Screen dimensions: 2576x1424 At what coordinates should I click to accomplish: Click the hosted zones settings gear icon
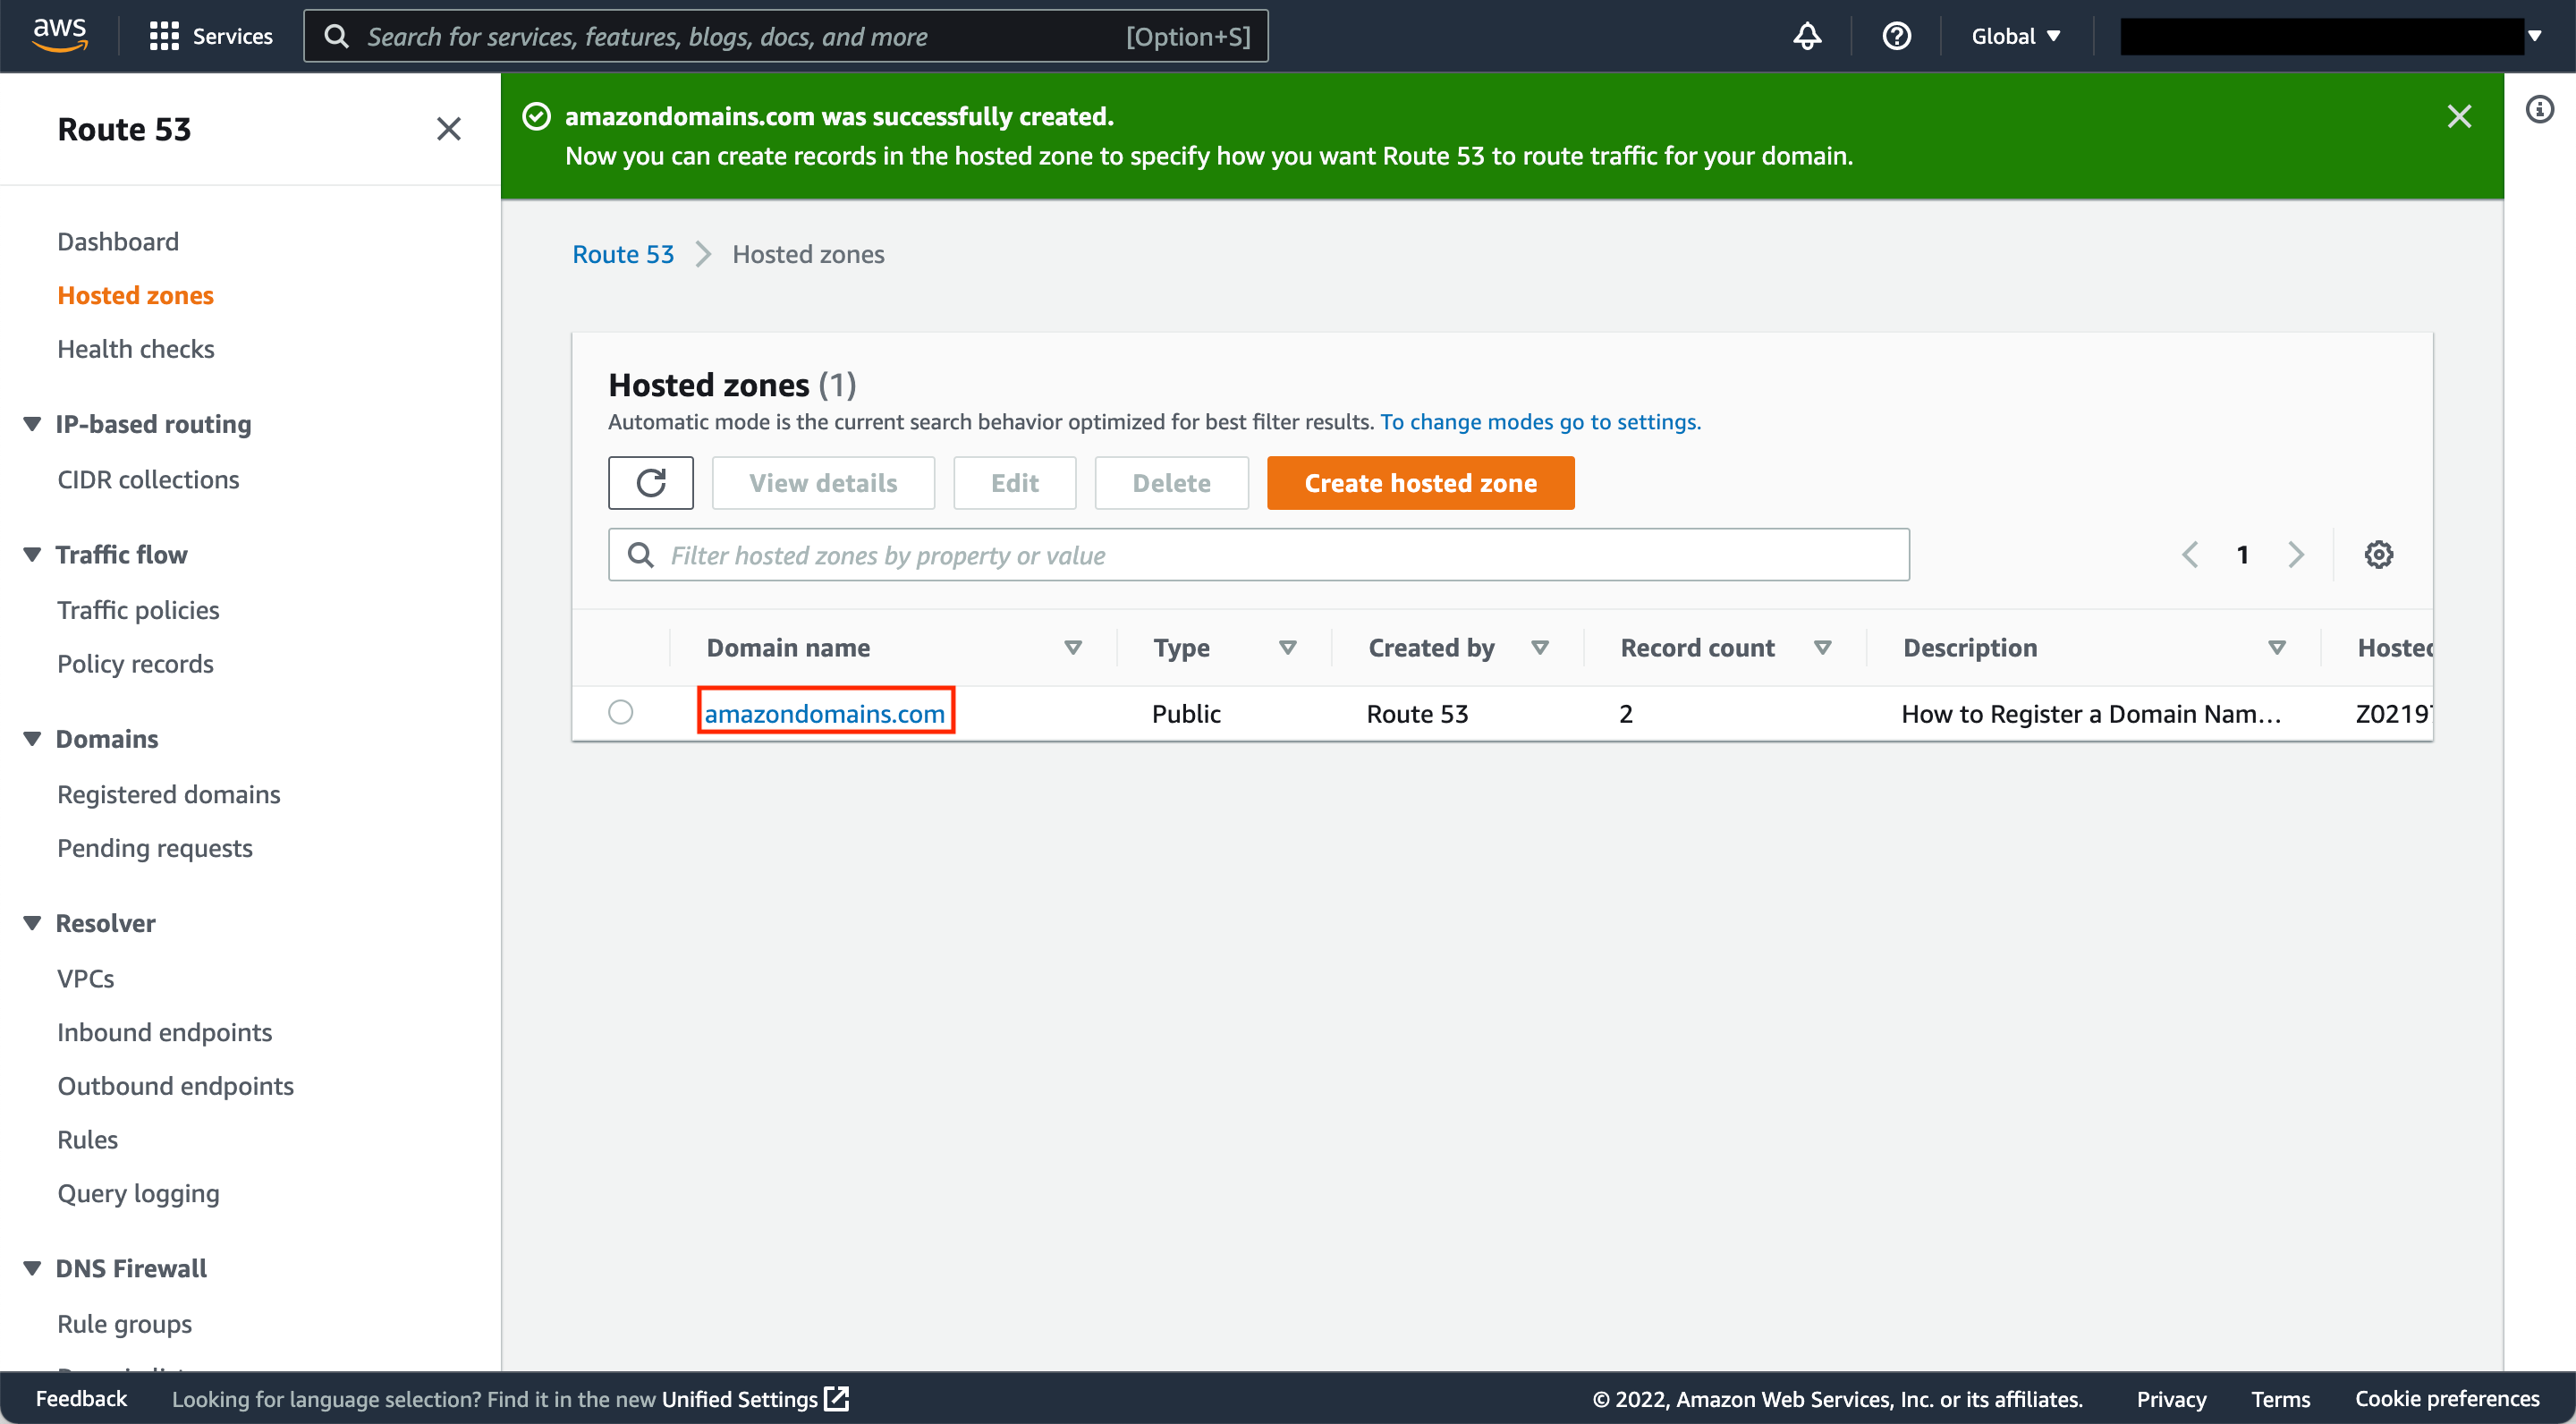click(x=2379, y=555)
